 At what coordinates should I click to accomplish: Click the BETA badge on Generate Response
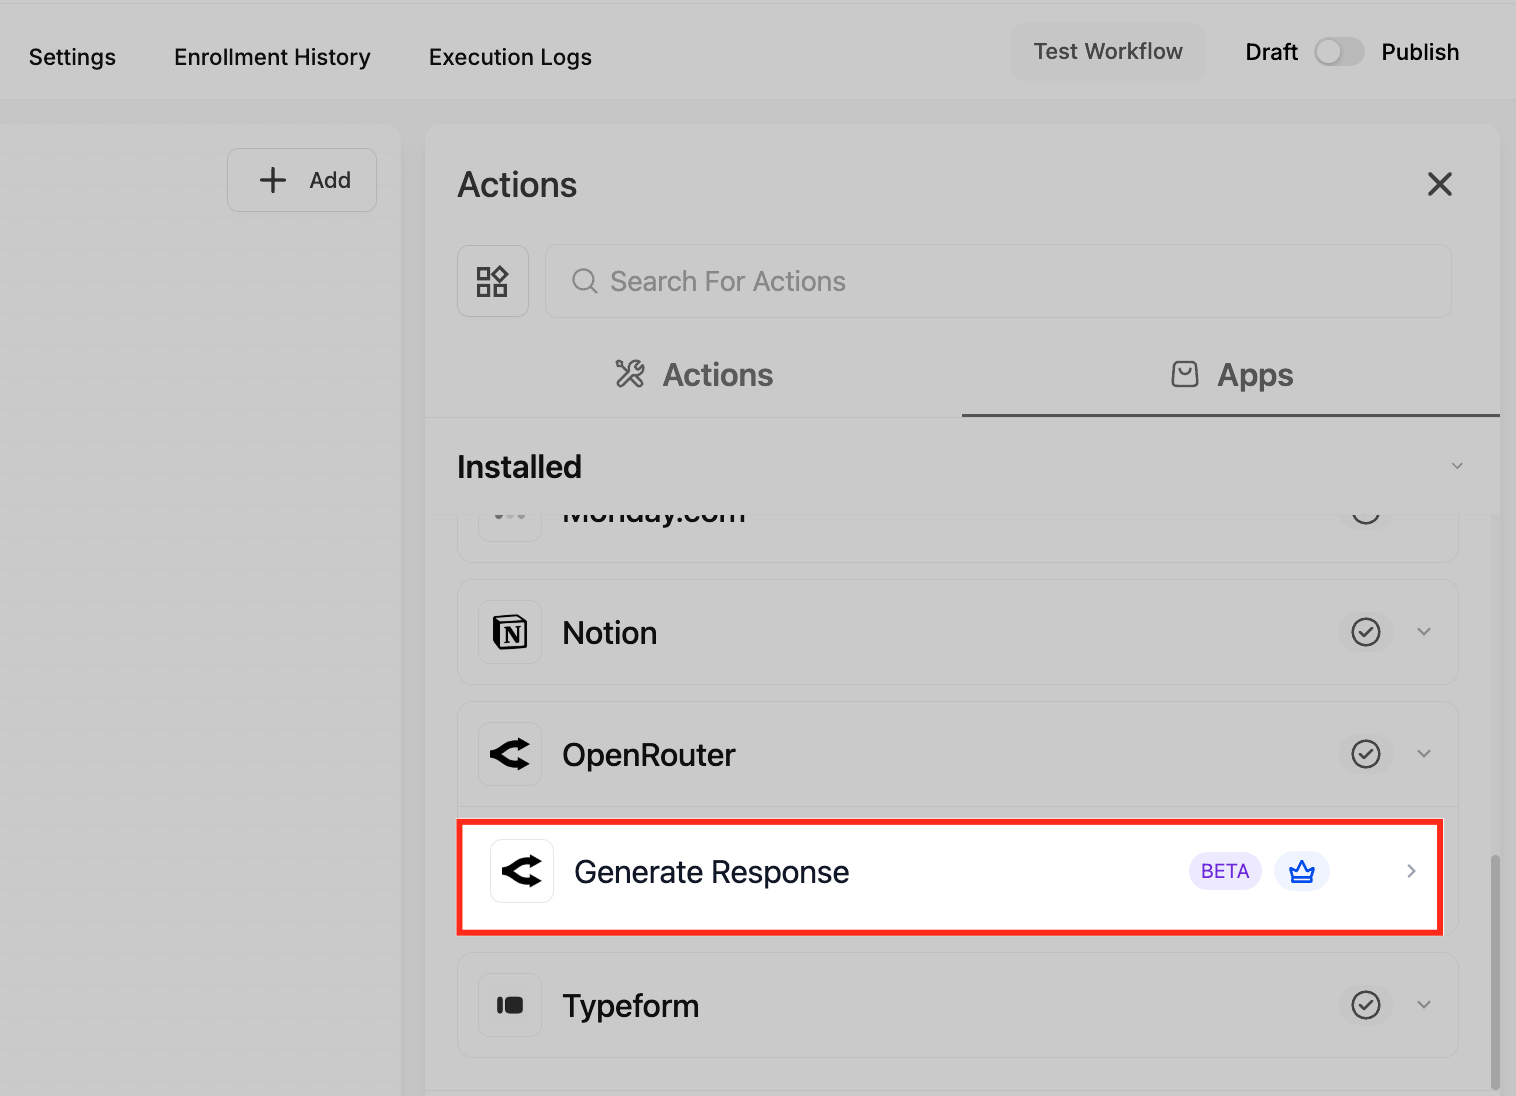coord(1225,871)
